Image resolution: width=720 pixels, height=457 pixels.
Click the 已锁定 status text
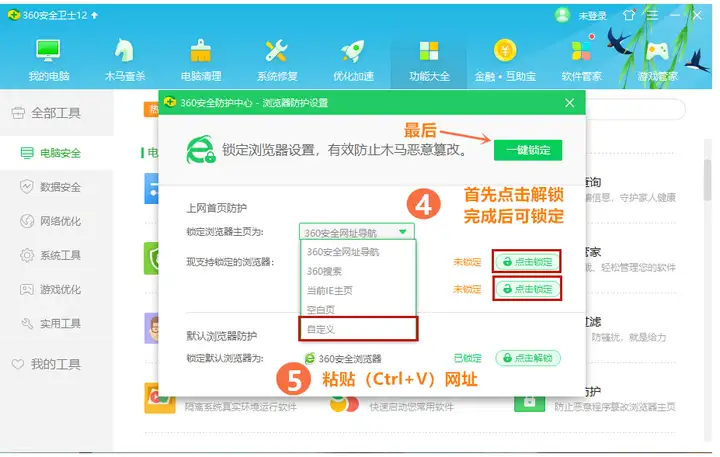tap(467, 358)
